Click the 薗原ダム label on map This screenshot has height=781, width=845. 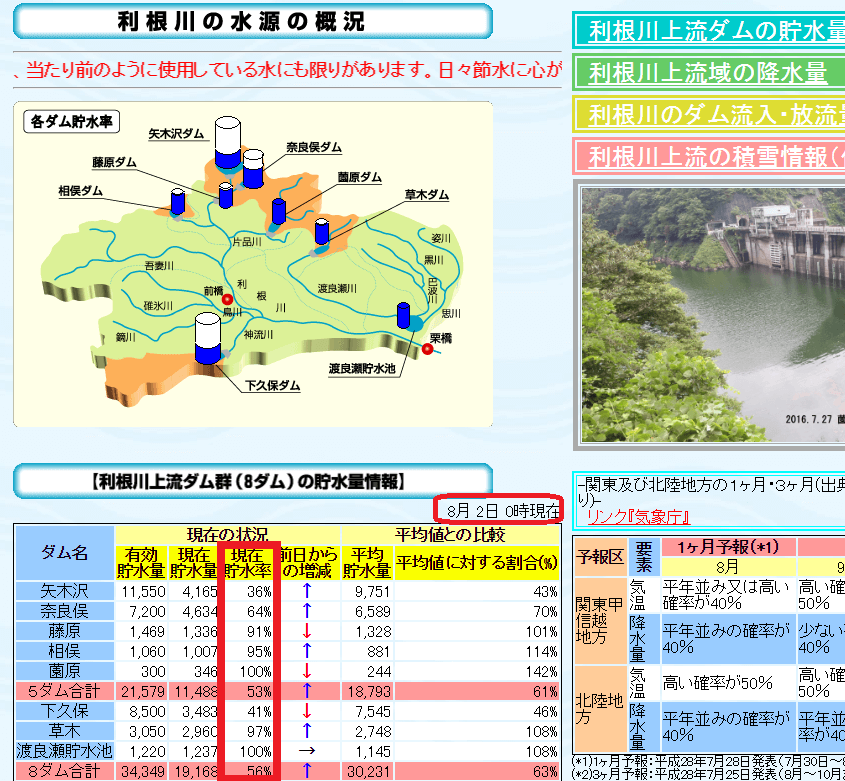click(x=359, y=177)
